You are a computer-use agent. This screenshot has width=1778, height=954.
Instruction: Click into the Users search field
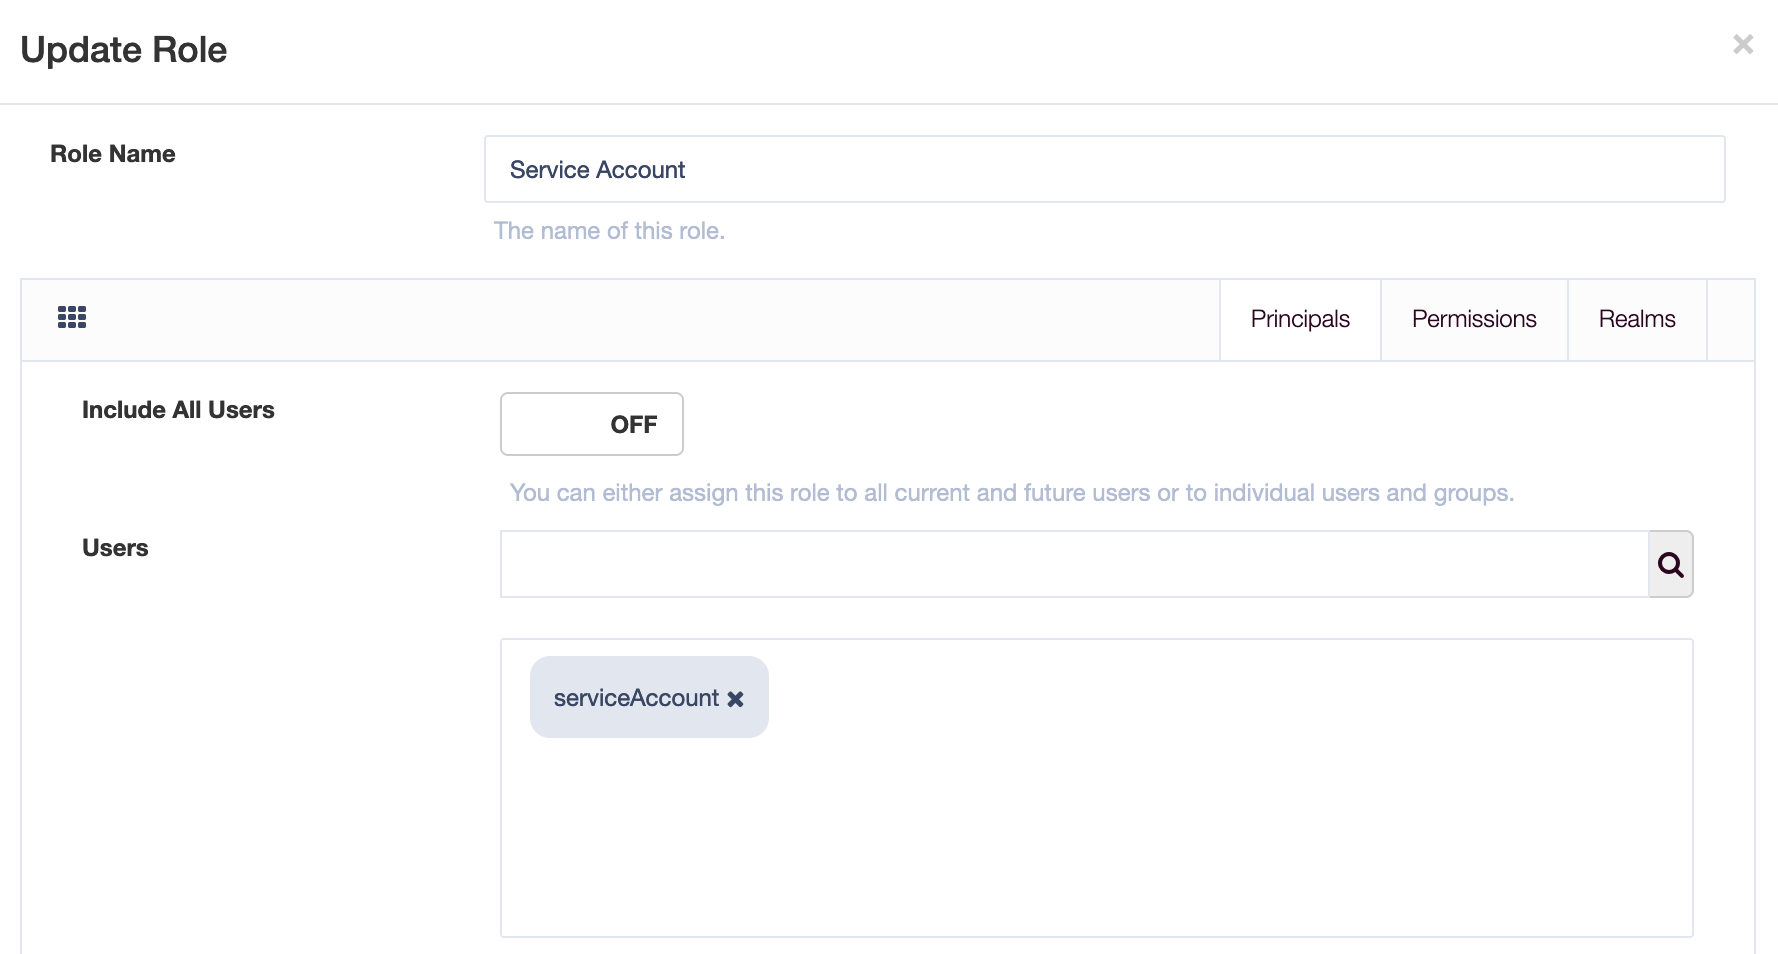click(1074, 565)
